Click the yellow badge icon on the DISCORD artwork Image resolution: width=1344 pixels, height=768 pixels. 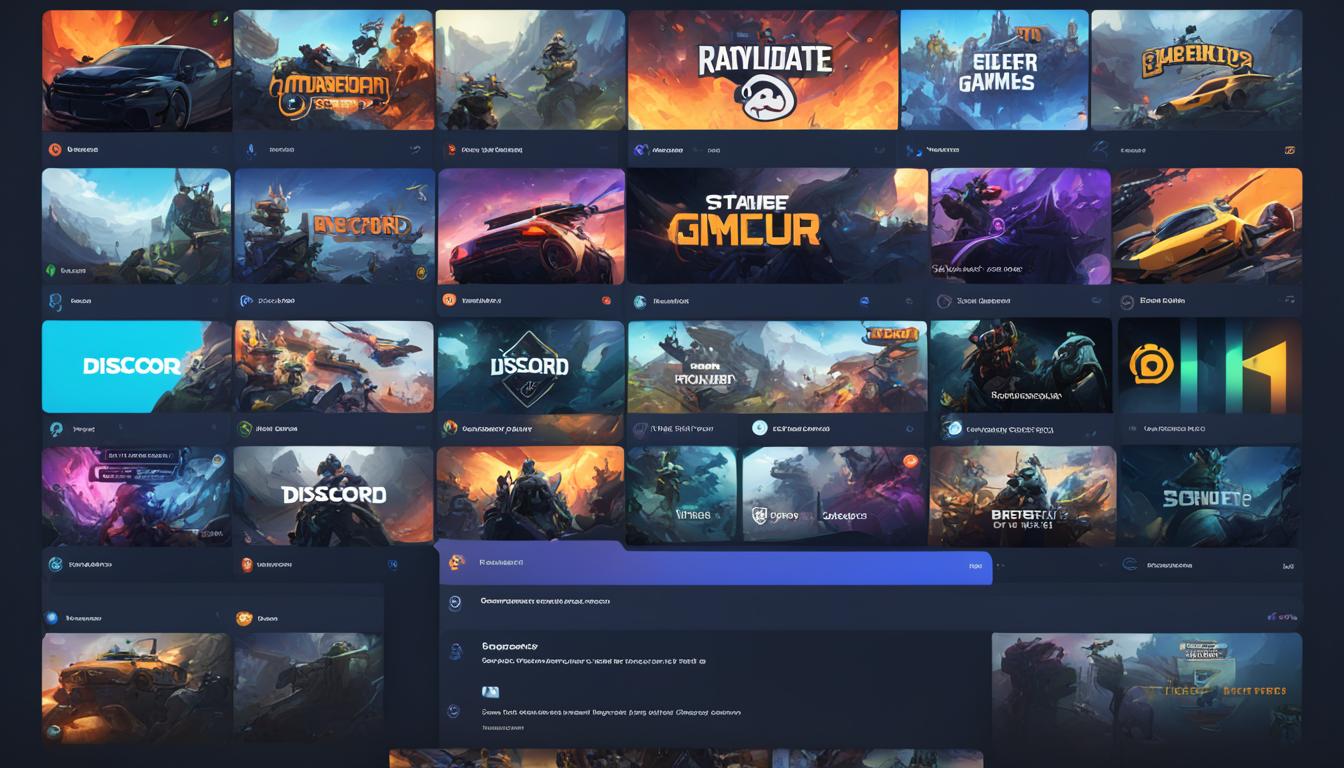point(422,271)
